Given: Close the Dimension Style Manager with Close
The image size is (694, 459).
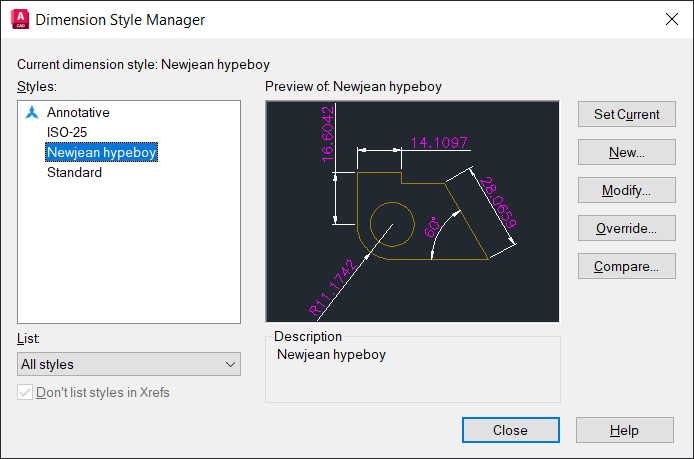Looking at the screenshot, I should click(511, 430).
